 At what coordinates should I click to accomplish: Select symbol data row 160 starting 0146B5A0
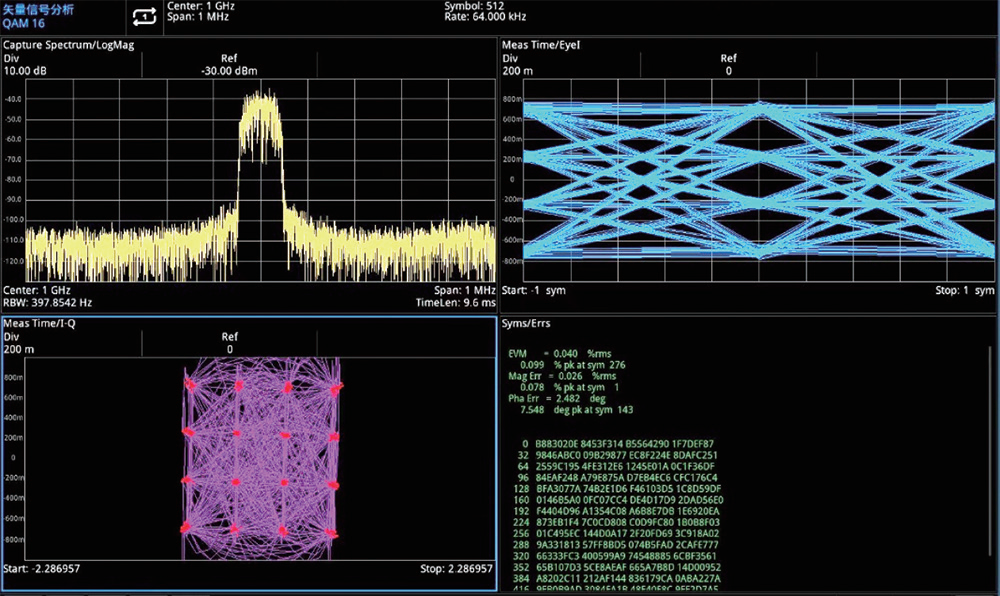pyautogui.click(x=618, y=500)
